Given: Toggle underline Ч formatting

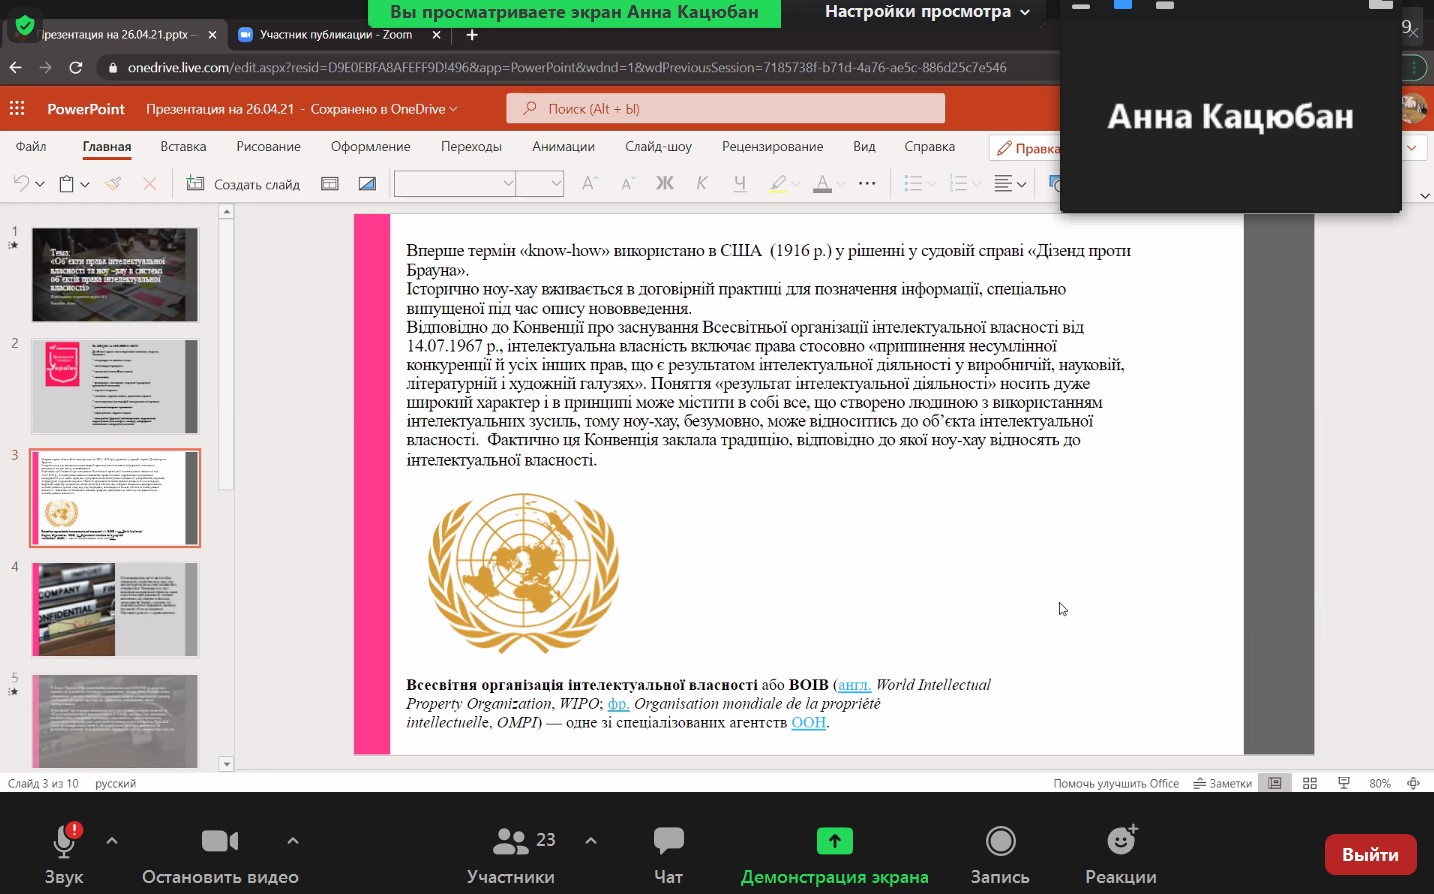Looking at the screenshot, I should [740, 183].
